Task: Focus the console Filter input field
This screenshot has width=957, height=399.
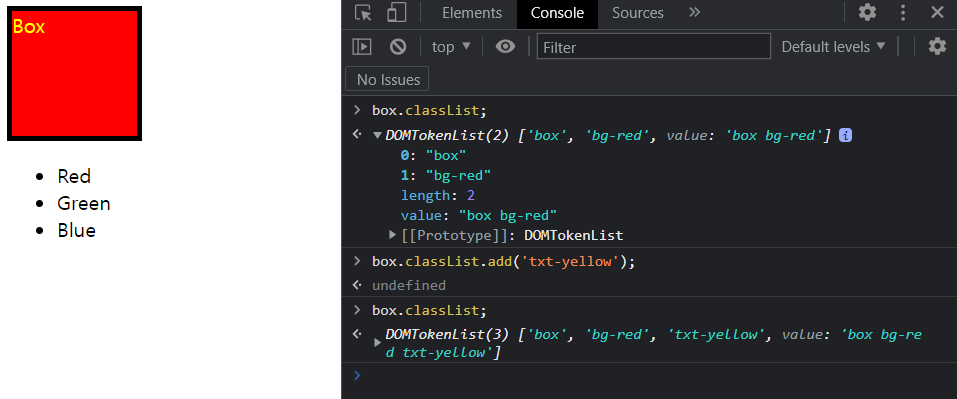Action: click(x=654, y=46)
